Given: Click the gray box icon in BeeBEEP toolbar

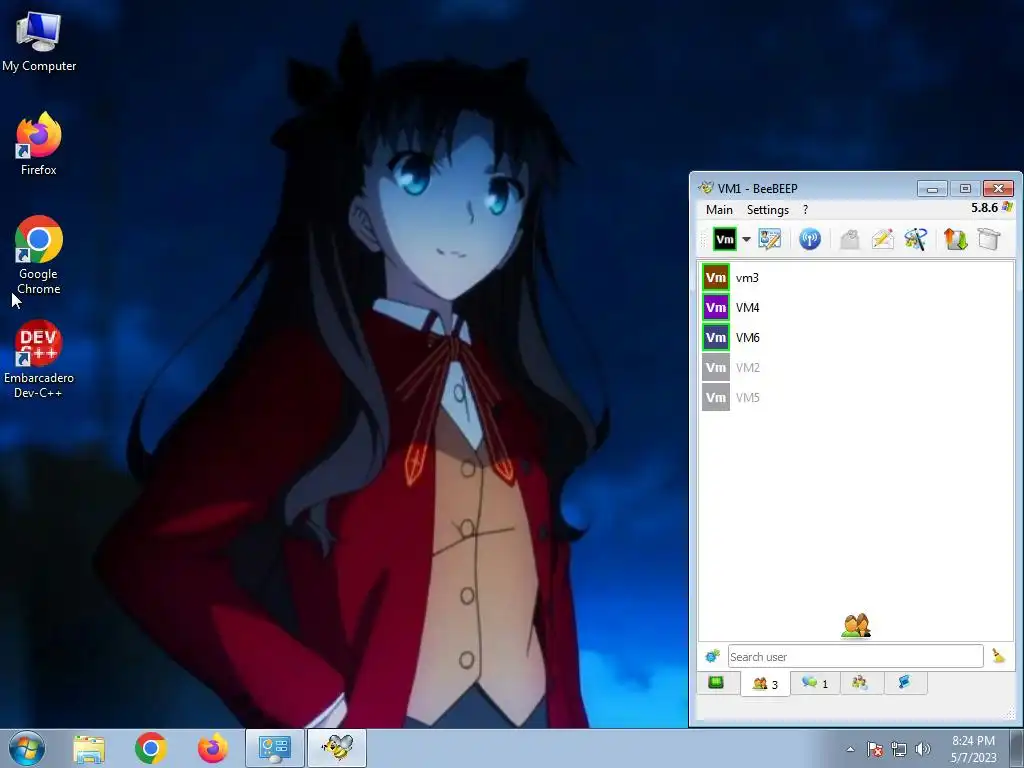Looking at the screenshot, I should click(x=989, y=239).
